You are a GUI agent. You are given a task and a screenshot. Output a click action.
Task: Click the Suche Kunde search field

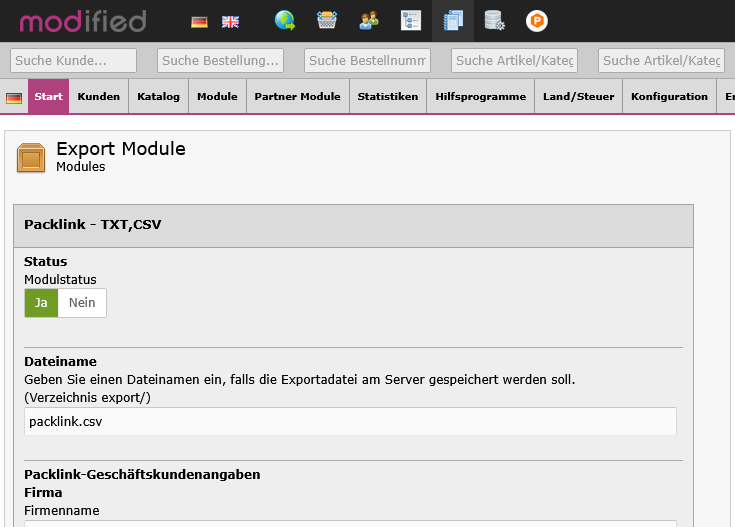[73, 61]
